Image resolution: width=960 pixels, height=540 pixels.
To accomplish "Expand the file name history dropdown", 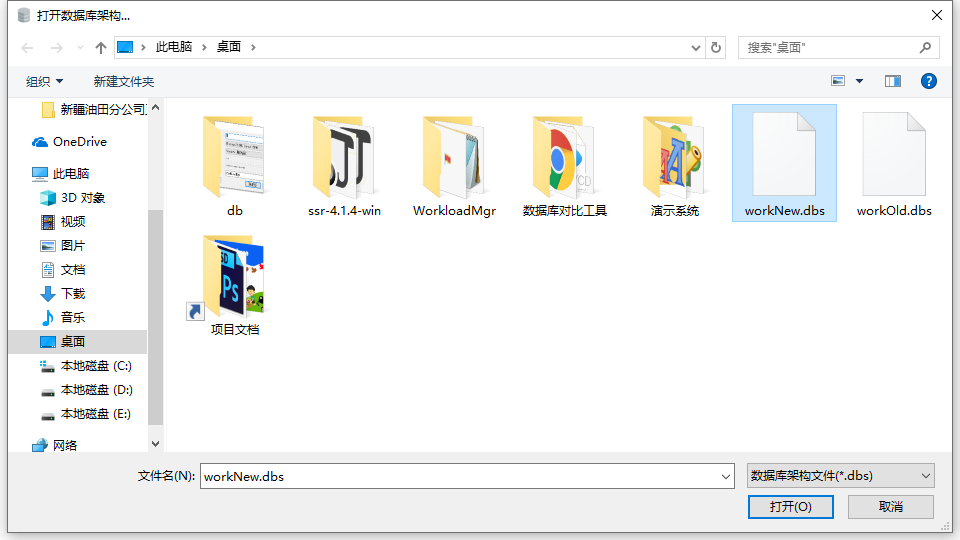I will click(726, 477).
